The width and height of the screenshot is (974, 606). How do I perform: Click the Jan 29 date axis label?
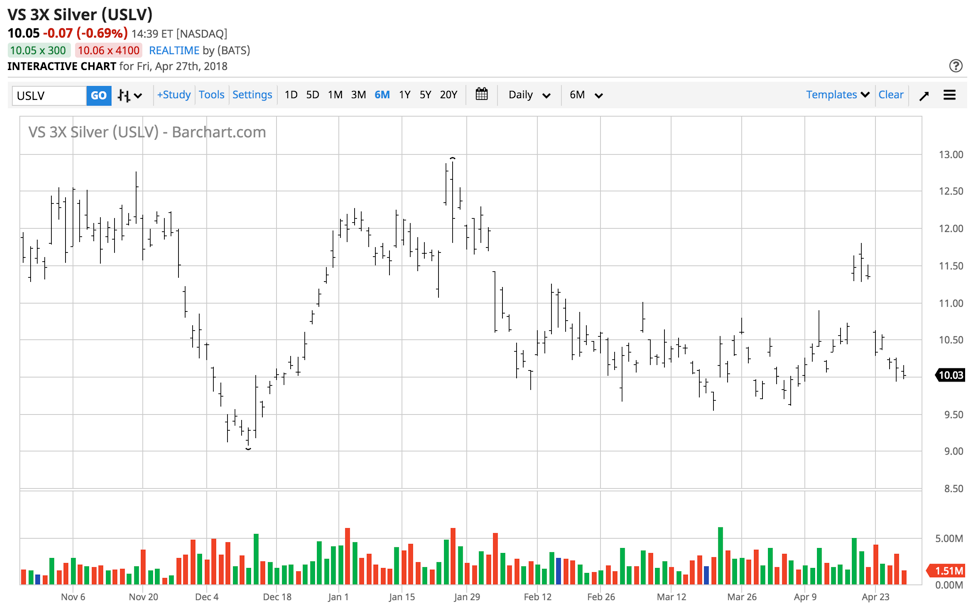coord(467,597)
